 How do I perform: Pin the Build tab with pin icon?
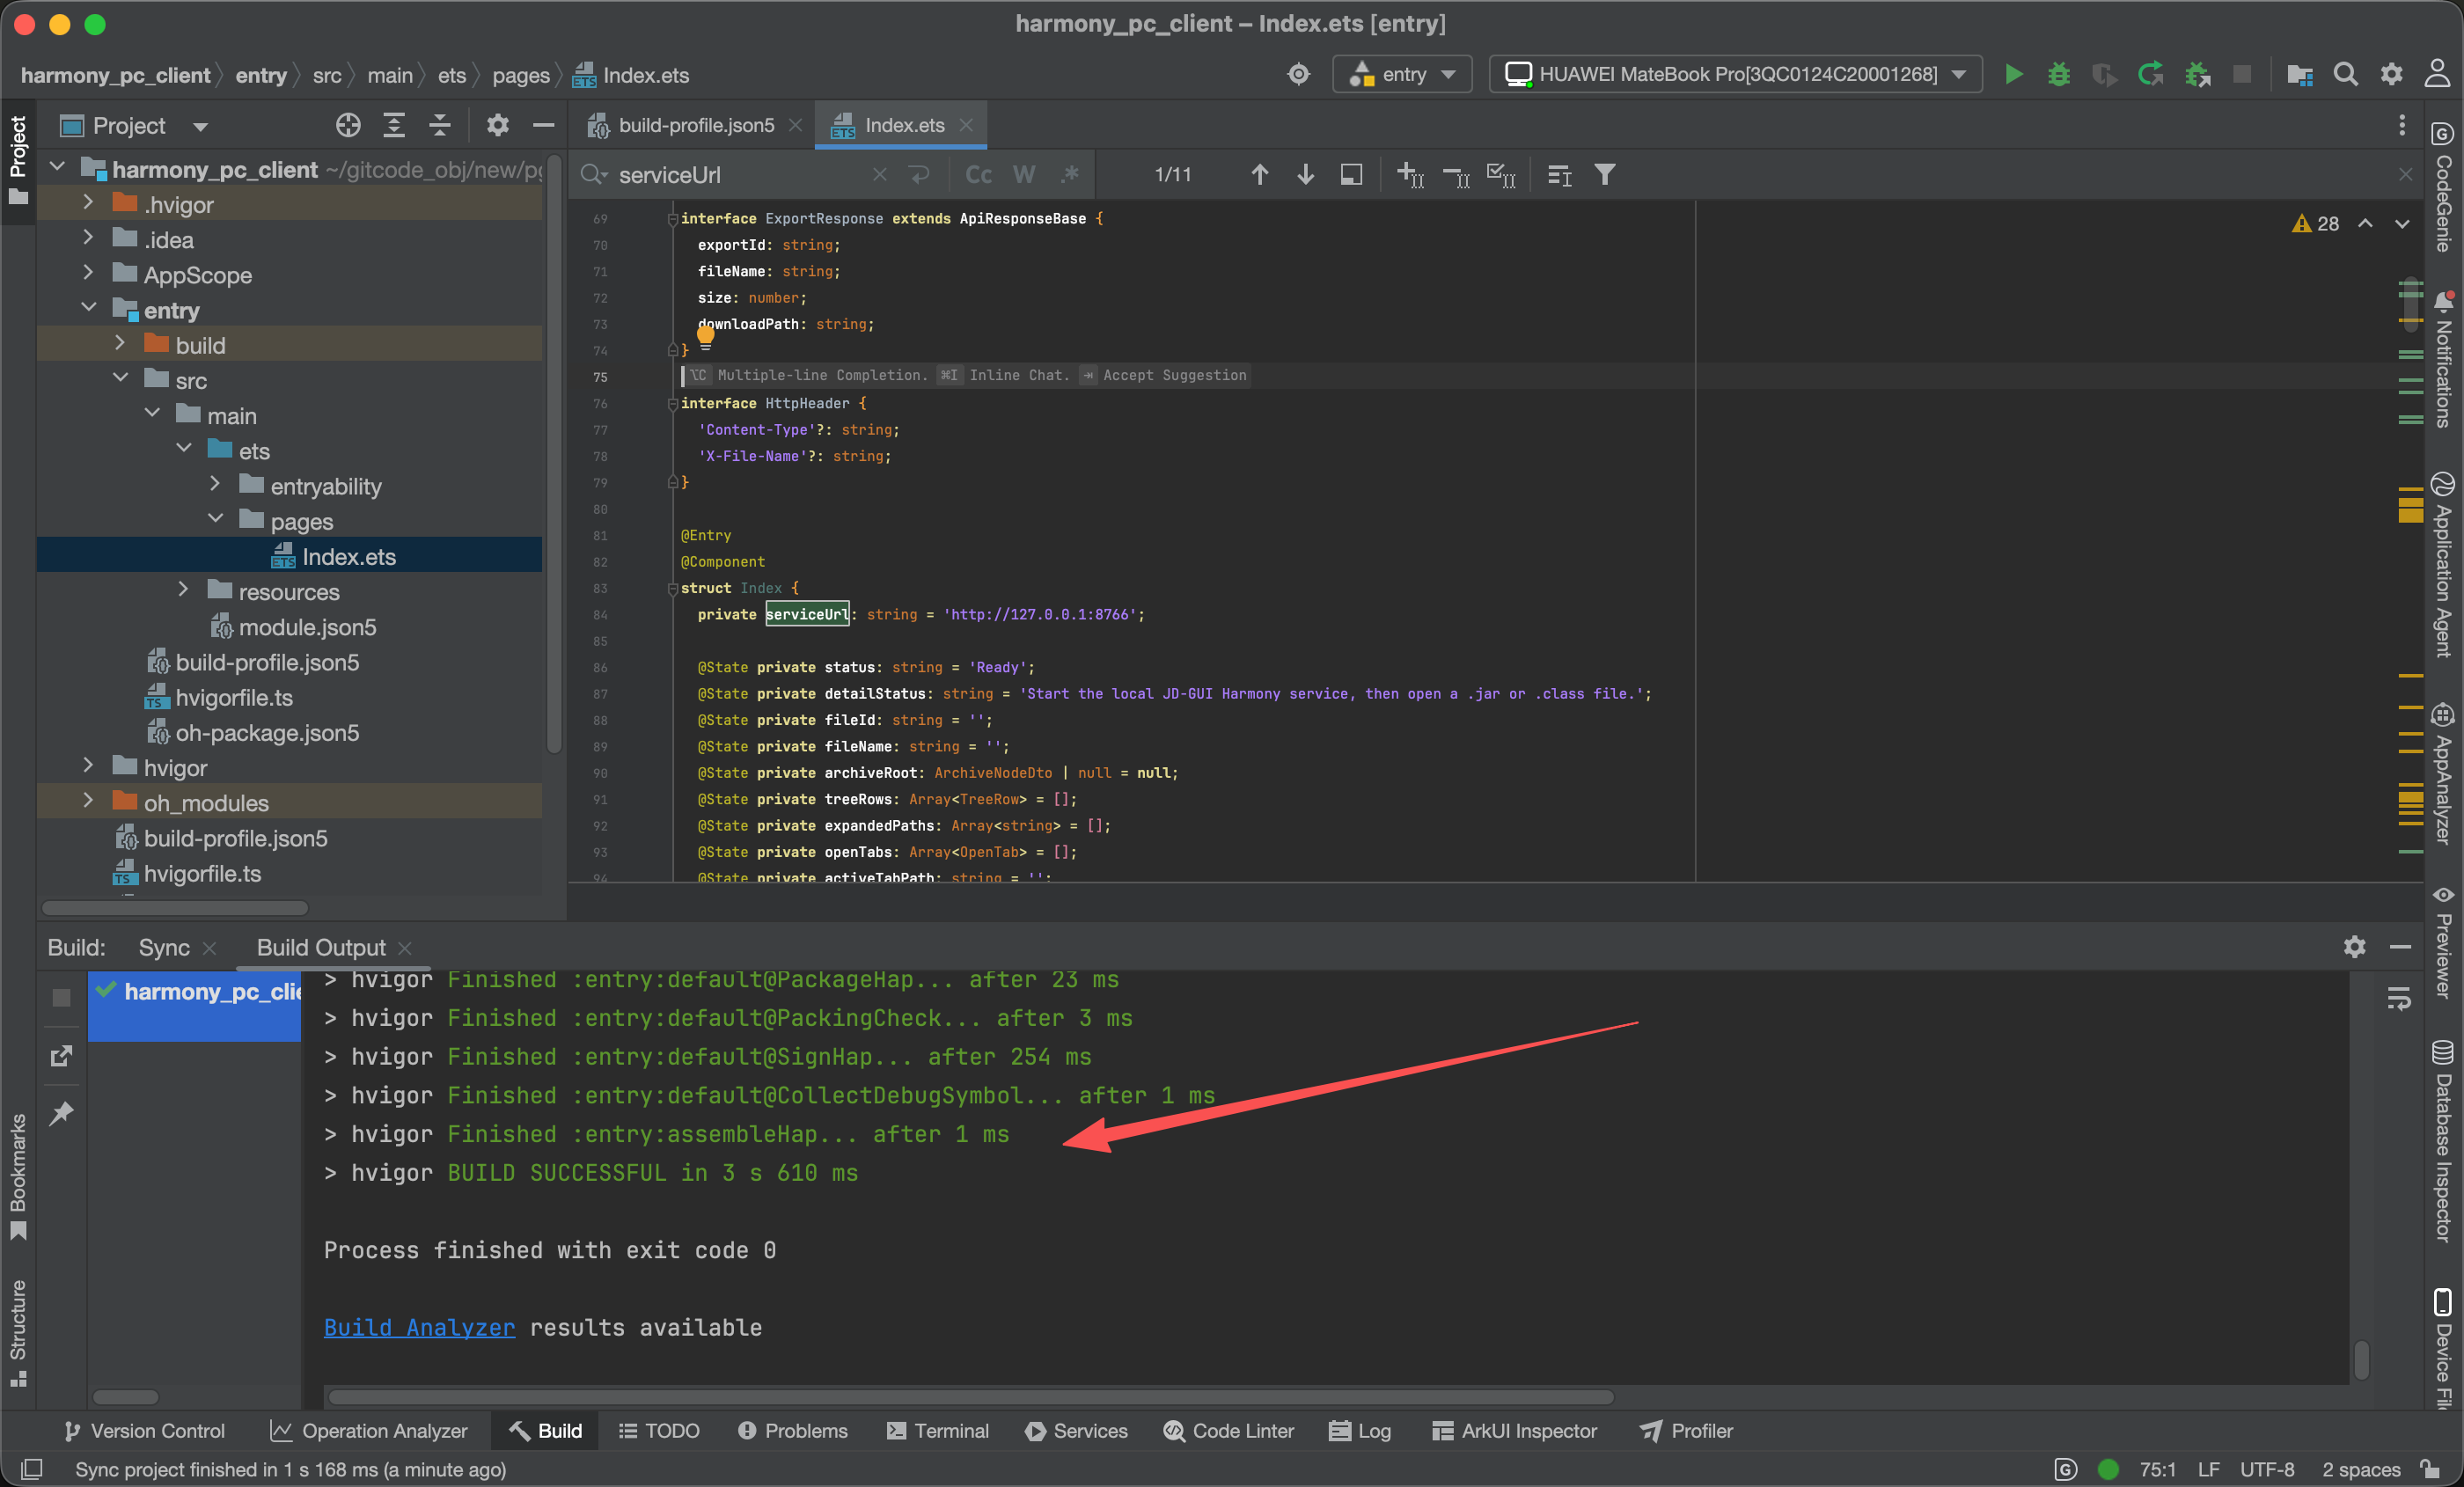pyautogui.click(x=61, y=1113)
